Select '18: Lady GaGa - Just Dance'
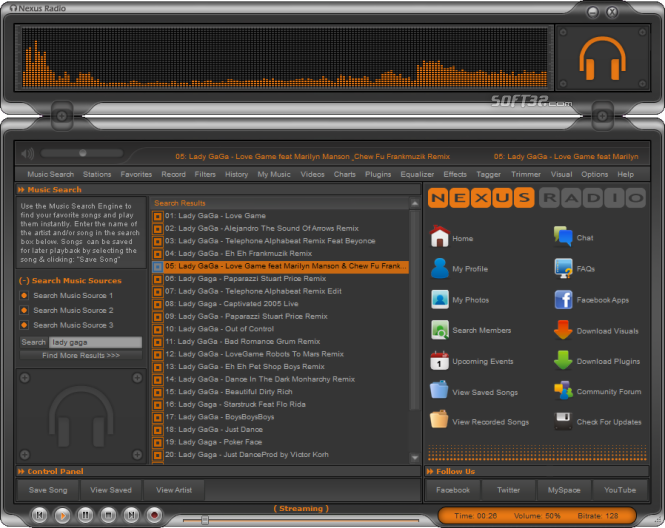 pos(280,430)
